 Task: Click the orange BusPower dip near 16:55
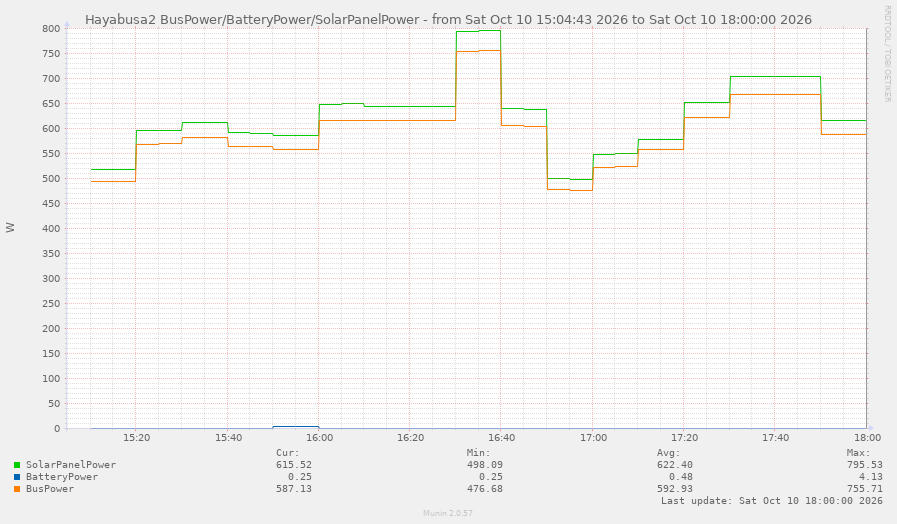570,190
